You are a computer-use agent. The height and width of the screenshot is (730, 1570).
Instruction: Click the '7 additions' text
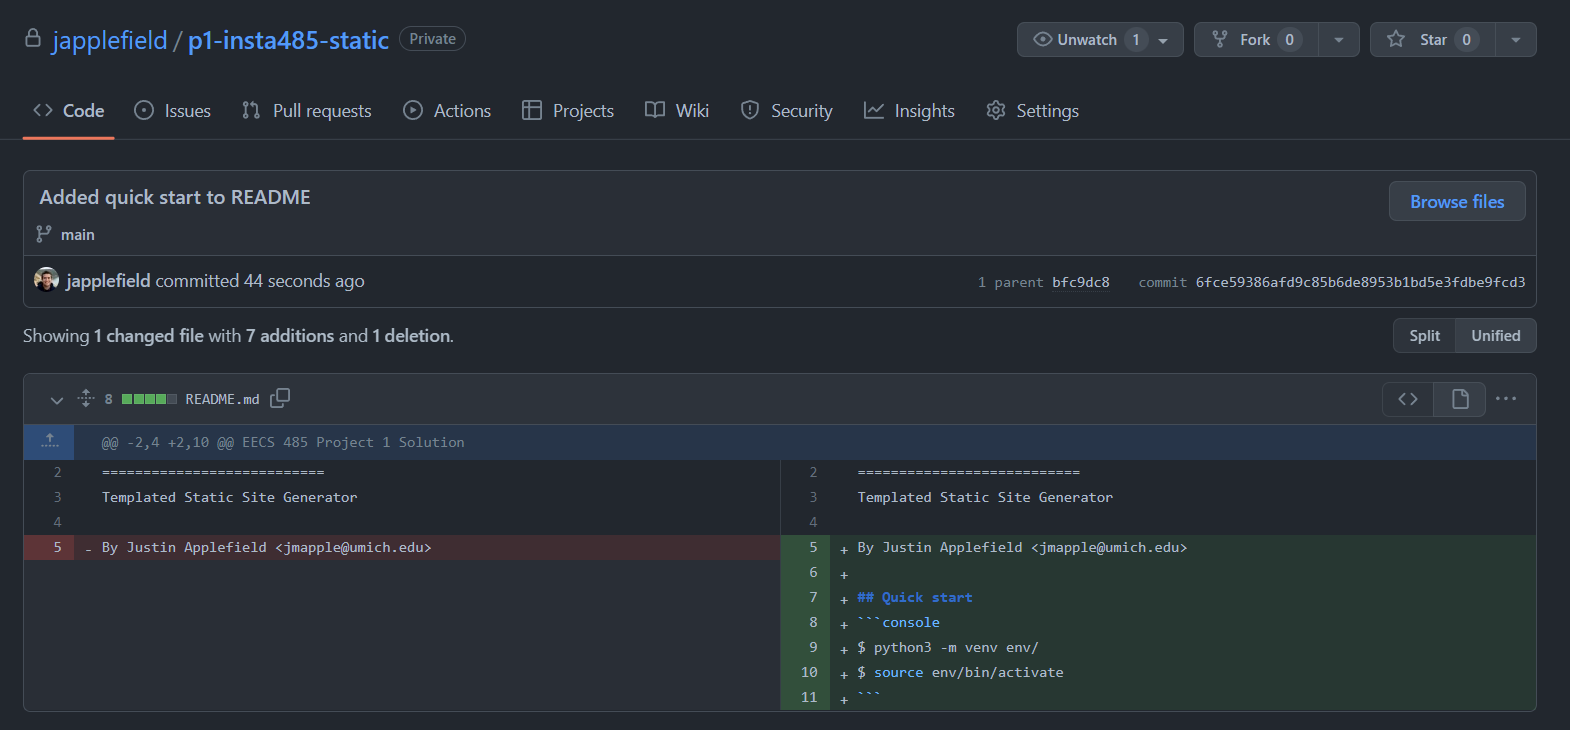(x=291, y=336)
